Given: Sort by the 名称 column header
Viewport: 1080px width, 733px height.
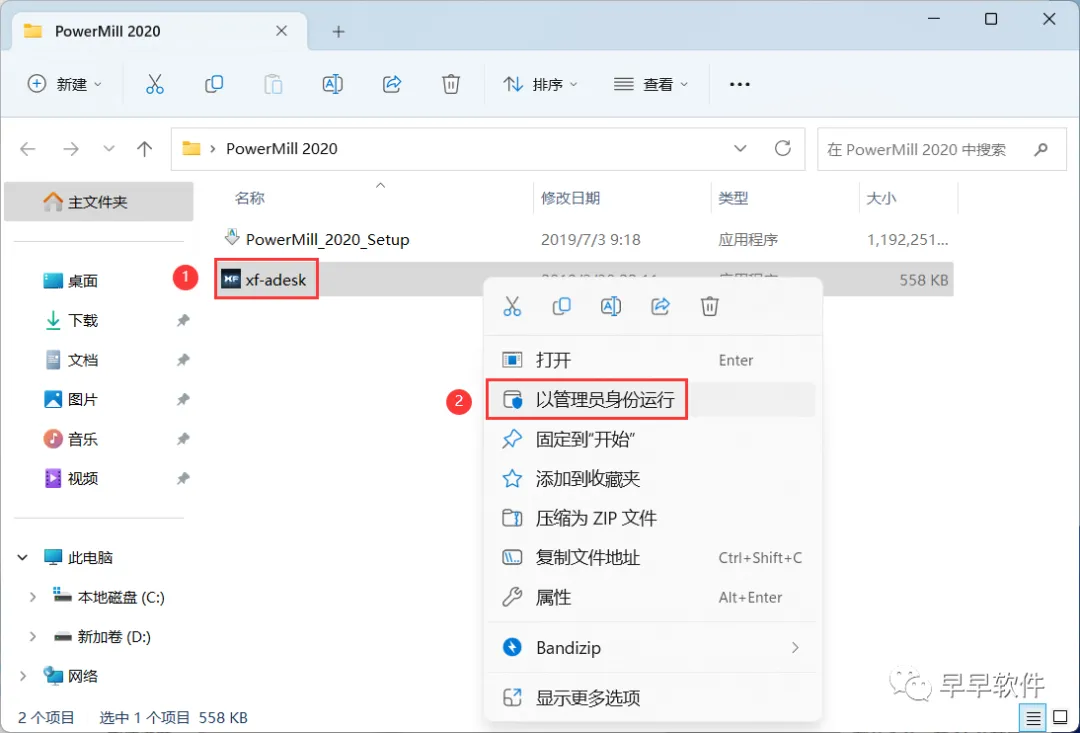Looking at the screenshot, I should [x=249, y=198].
